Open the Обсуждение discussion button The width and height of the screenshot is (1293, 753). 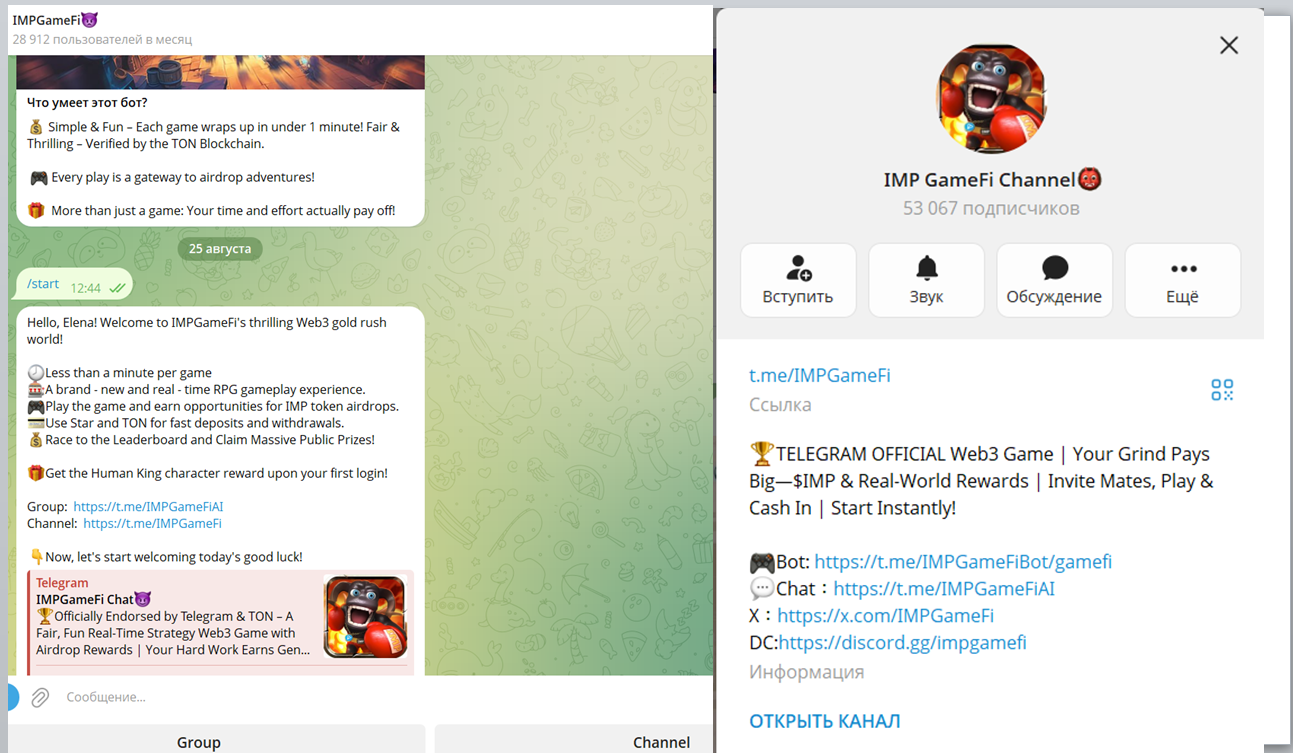[1054, 280]
